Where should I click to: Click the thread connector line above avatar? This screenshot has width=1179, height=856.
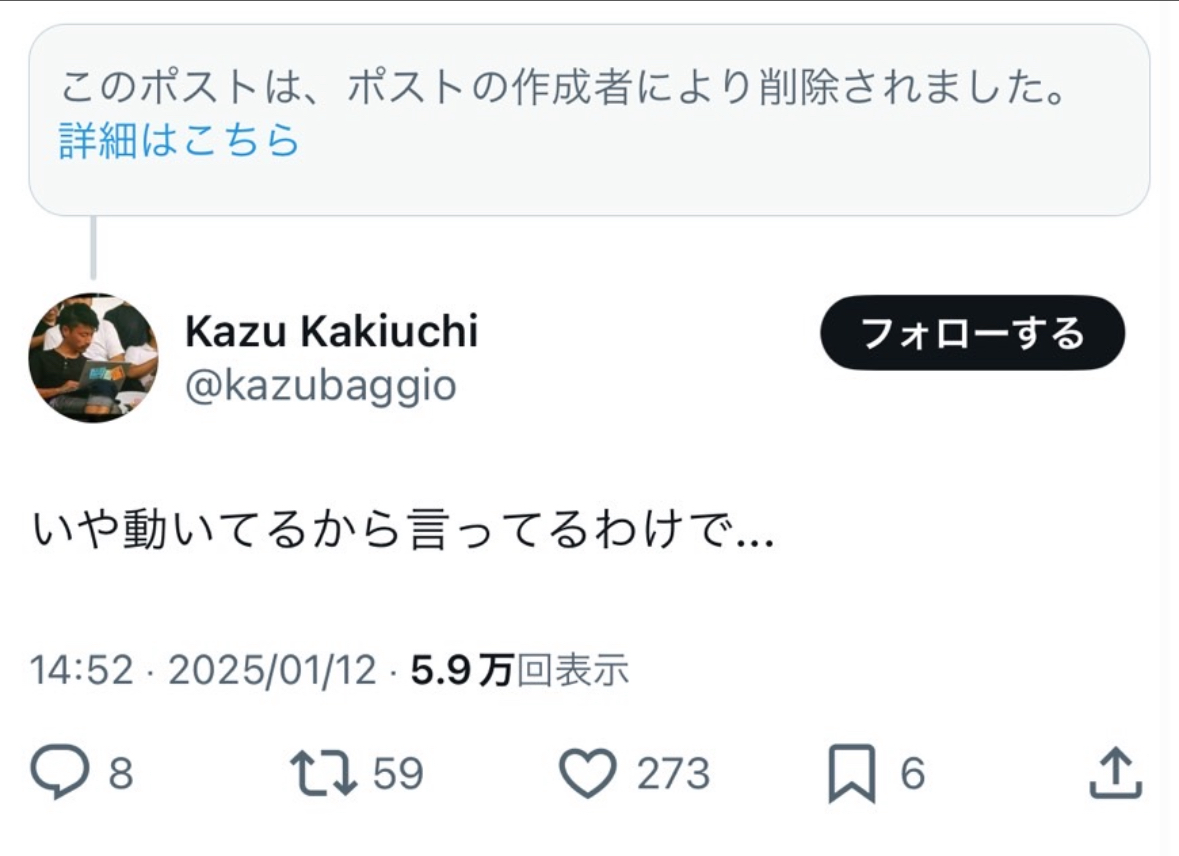coord(93,247)
